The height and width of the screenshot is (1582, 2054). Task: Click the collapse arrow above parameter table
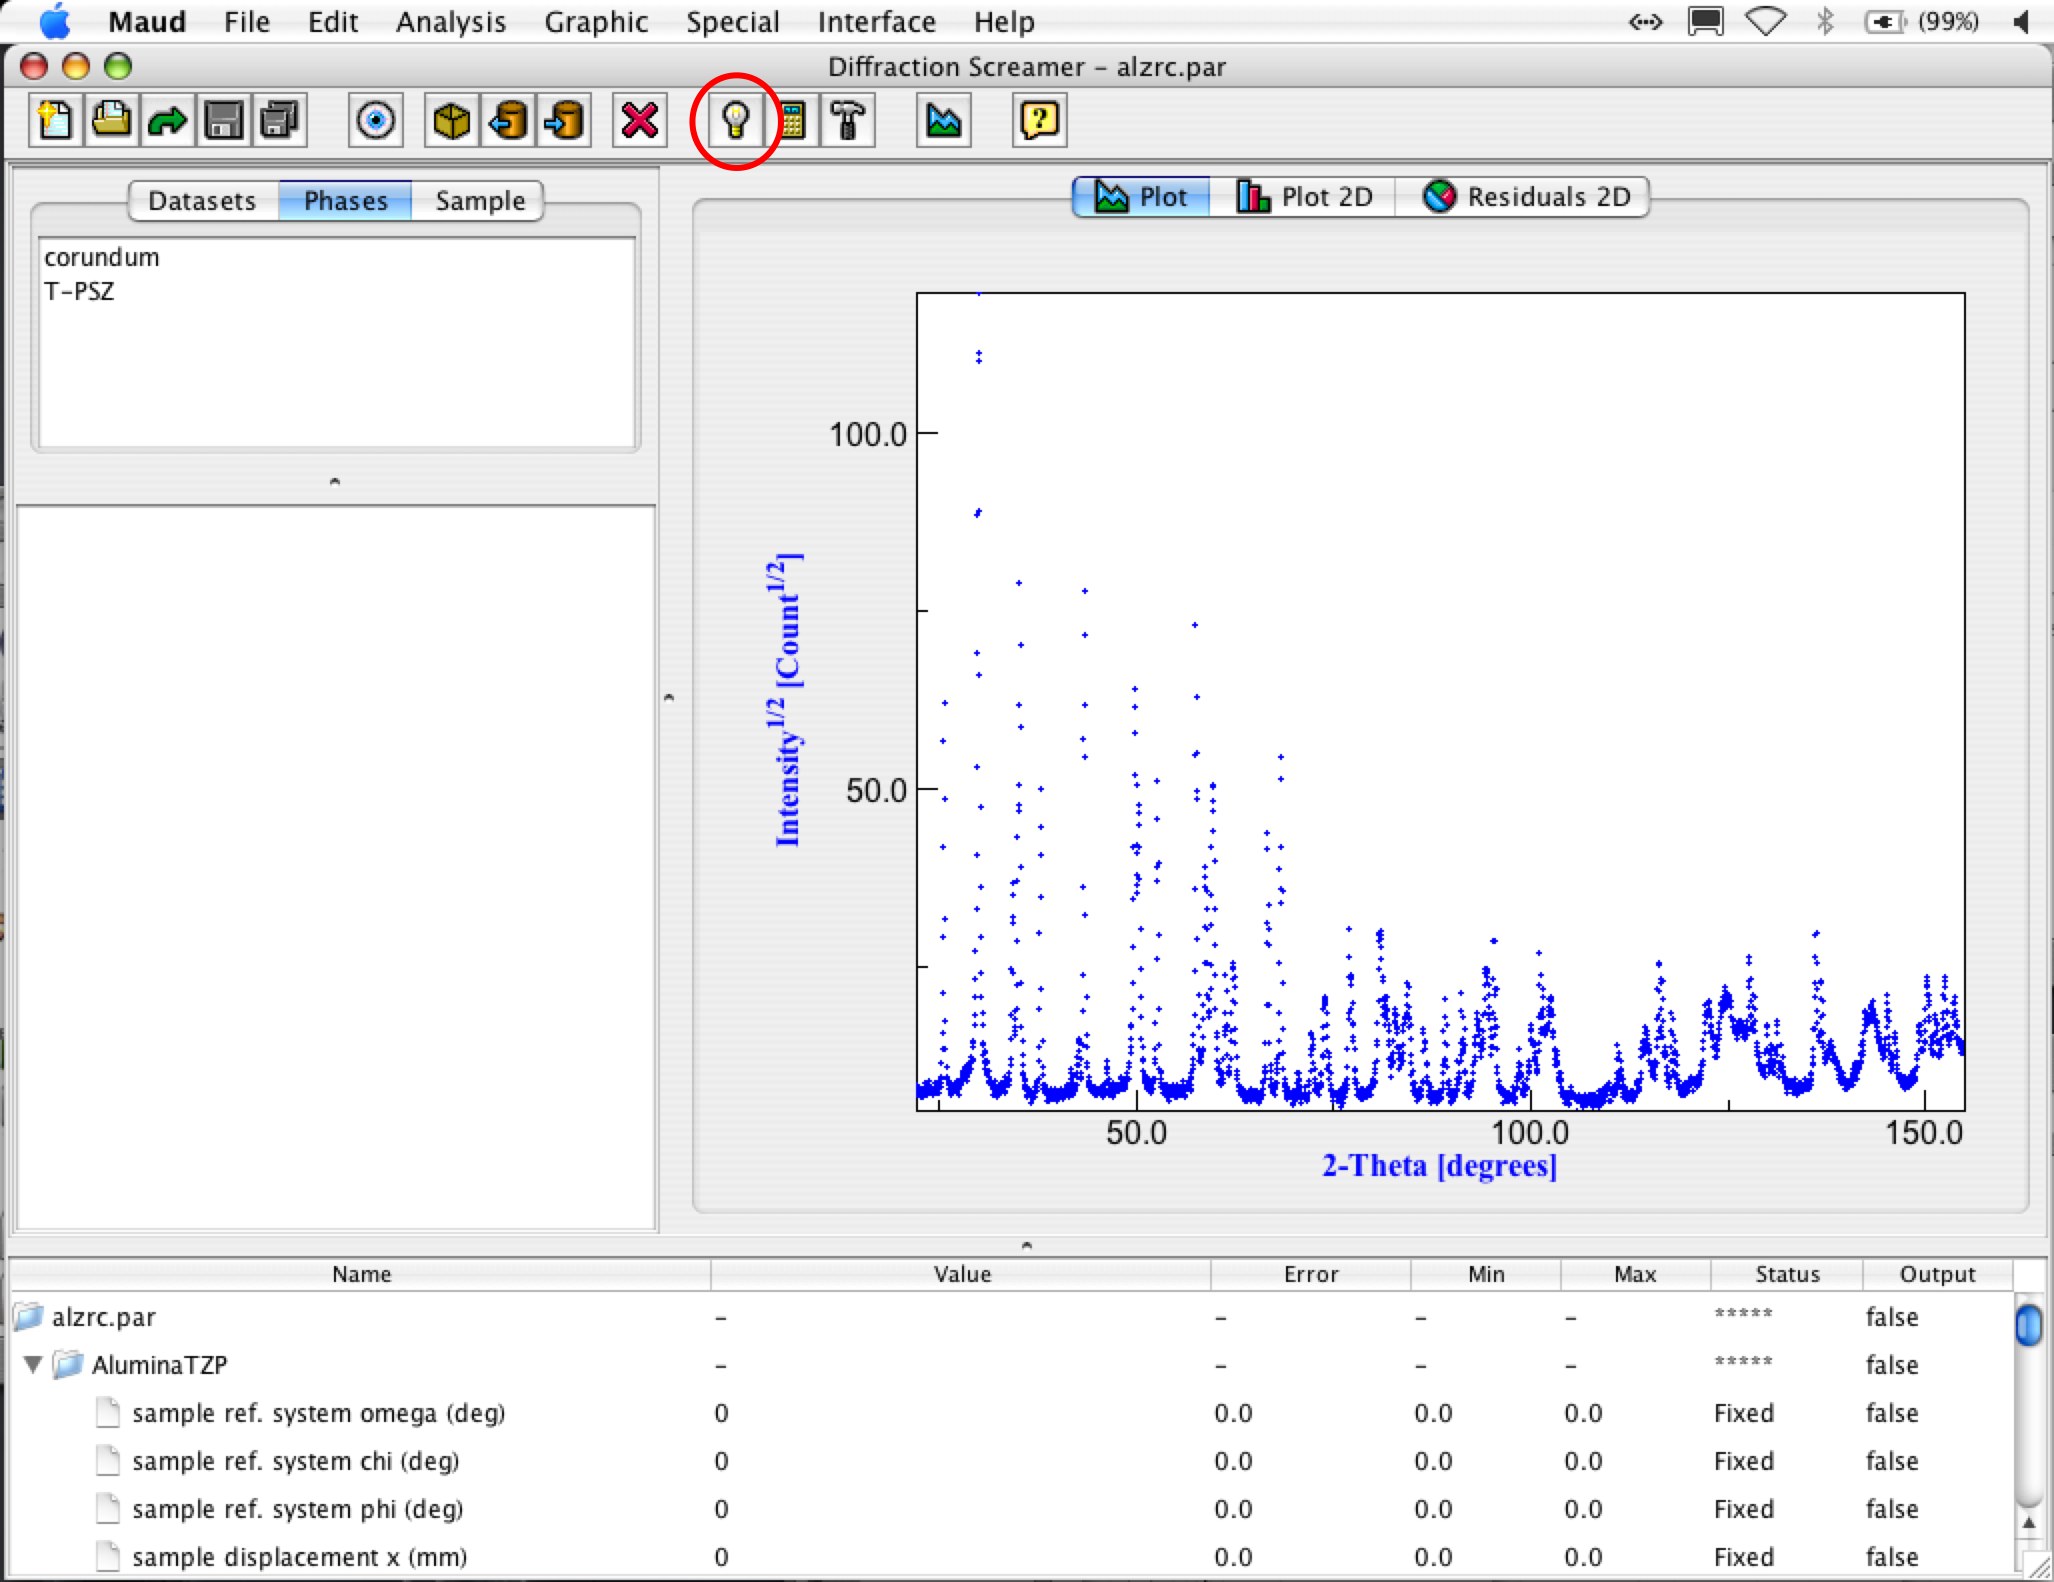coord(1026,1245)
